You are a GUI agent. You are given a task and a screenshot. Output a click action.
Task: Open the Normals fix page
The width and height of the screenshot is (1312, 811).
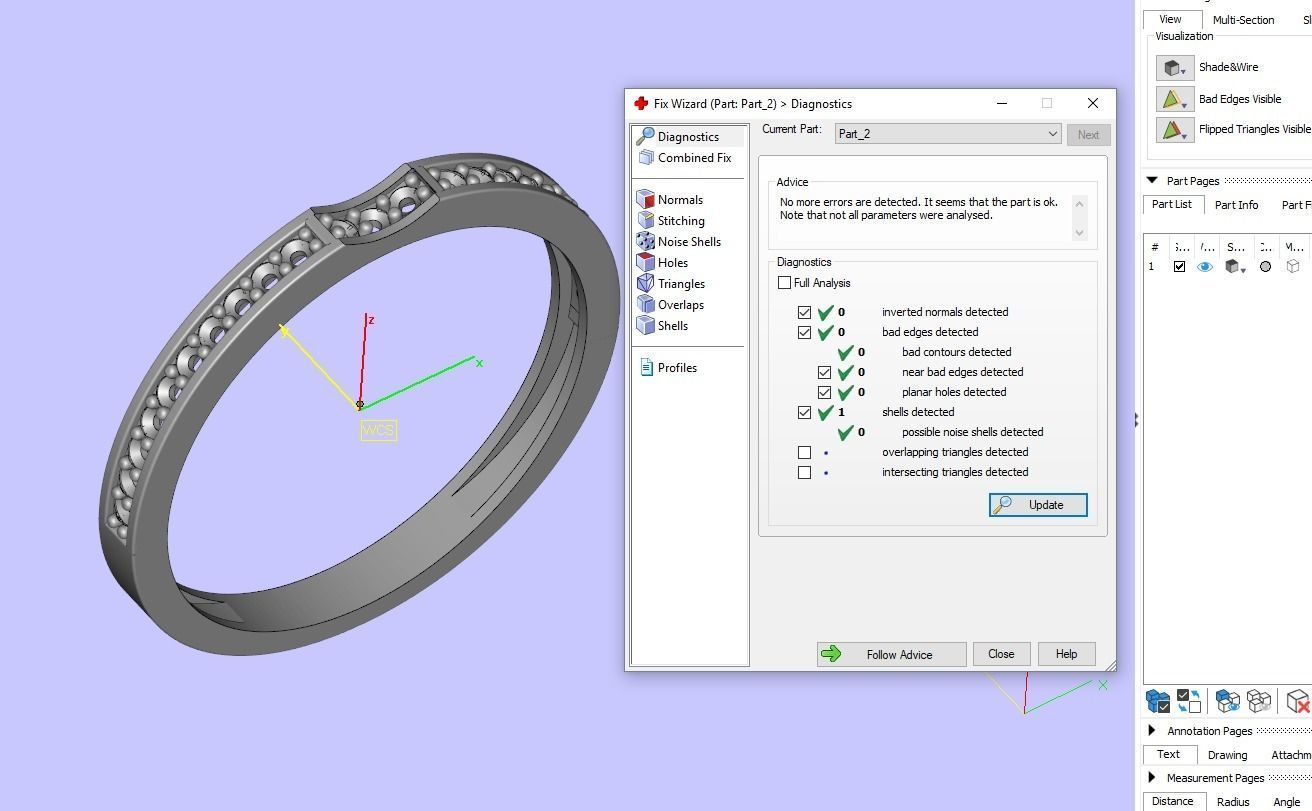point(679,200)
